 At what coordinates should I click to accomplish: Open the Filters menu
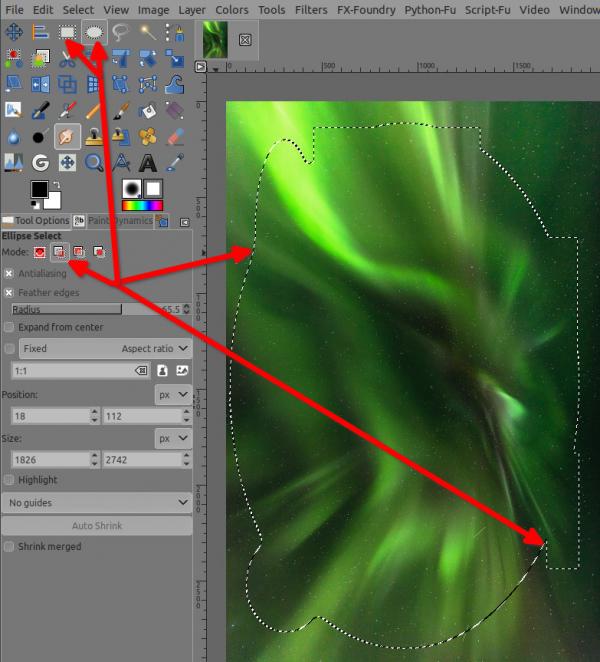point(311,10)
